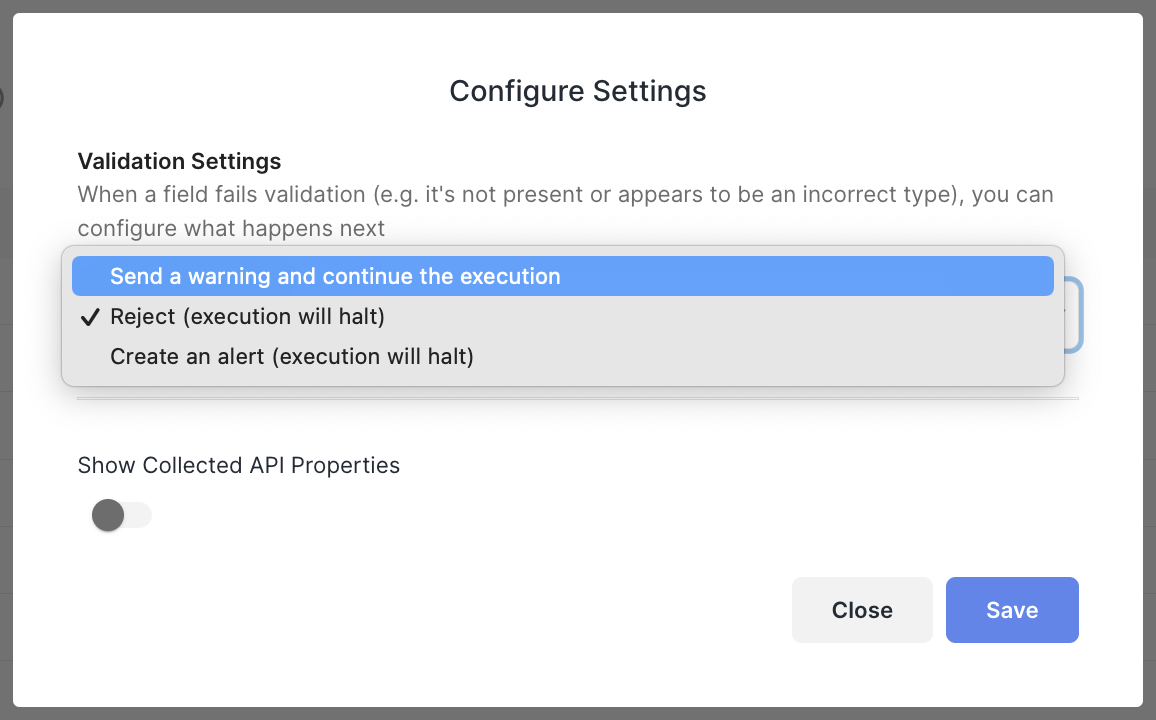Enable the Show Collected API Properties switch
This screenshot has width=1156, height=720.
click(121, 516)
